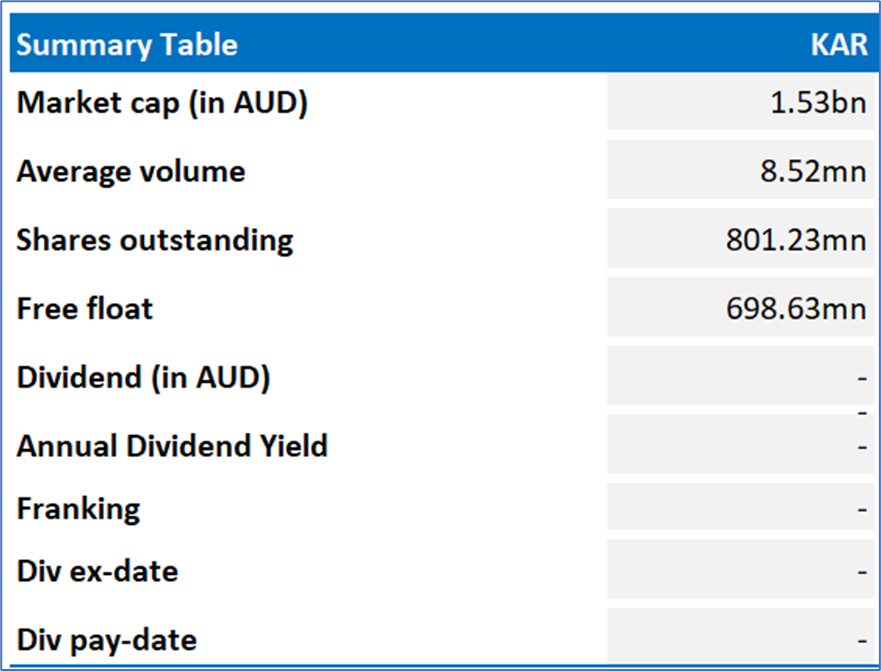This screenshot has height=671, width=881.
Task: Click the Shares outstanding label
Action: [155, 240]
